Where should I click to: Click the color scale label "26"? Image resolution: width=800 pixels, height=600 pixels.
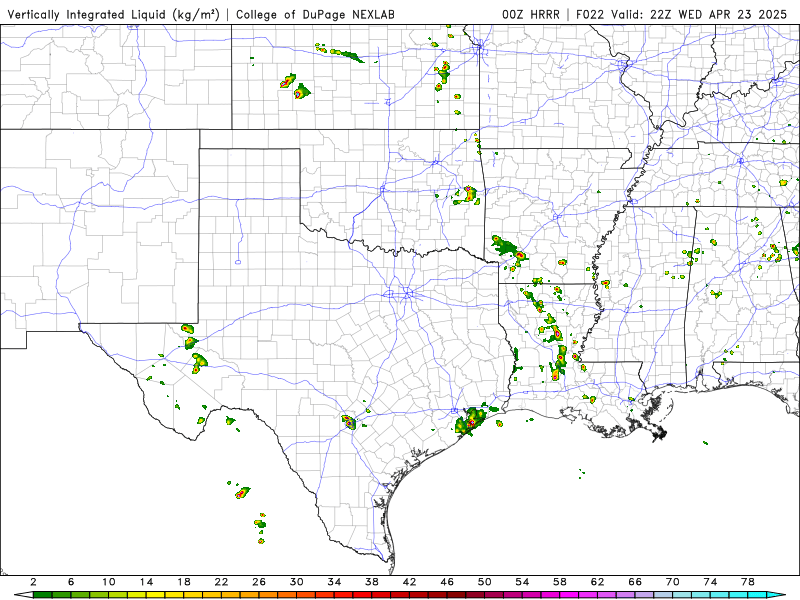coord(259,582)
